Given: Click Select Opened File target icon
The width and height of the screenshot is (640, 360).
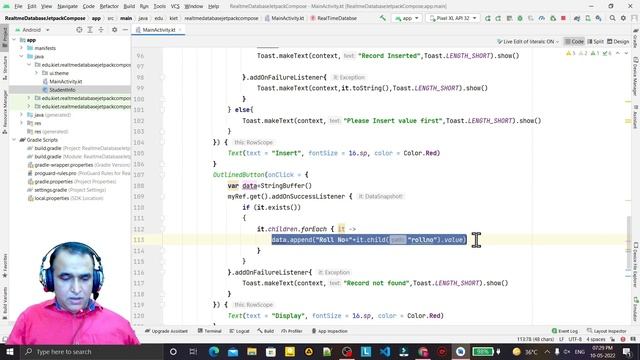Looking at the screenshot, I should (79, 30).
